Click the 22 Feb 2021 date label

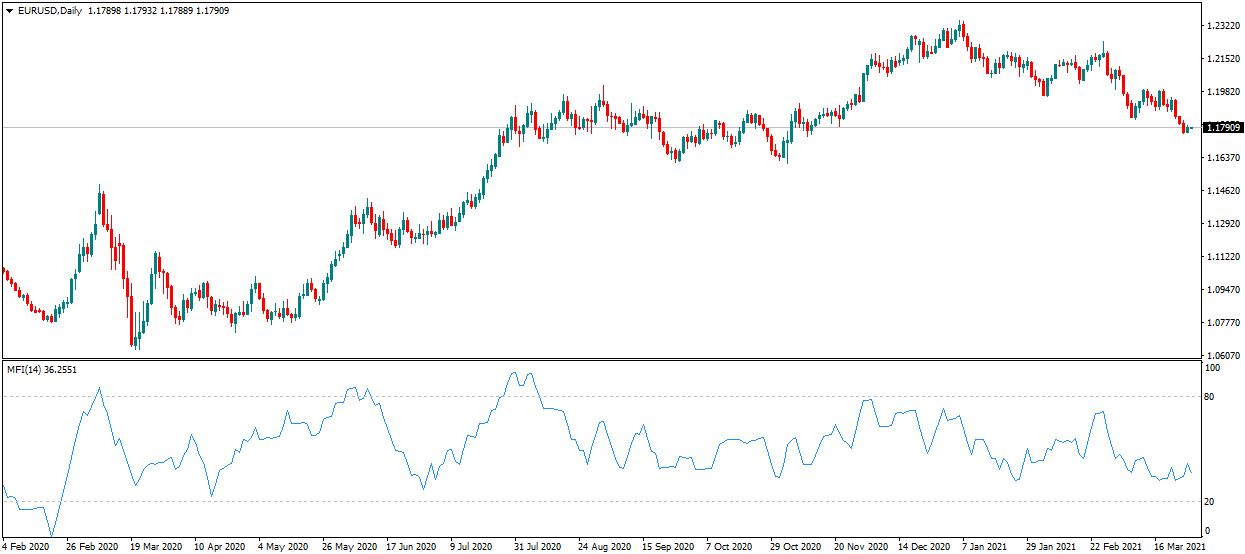pos(1115,547)
